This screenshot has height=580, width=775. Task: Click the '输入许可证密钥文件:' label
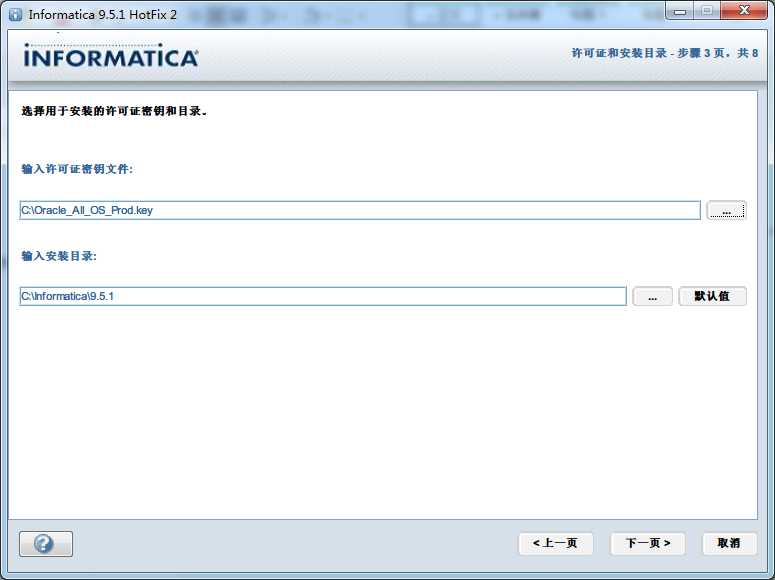tap(77, 169)
